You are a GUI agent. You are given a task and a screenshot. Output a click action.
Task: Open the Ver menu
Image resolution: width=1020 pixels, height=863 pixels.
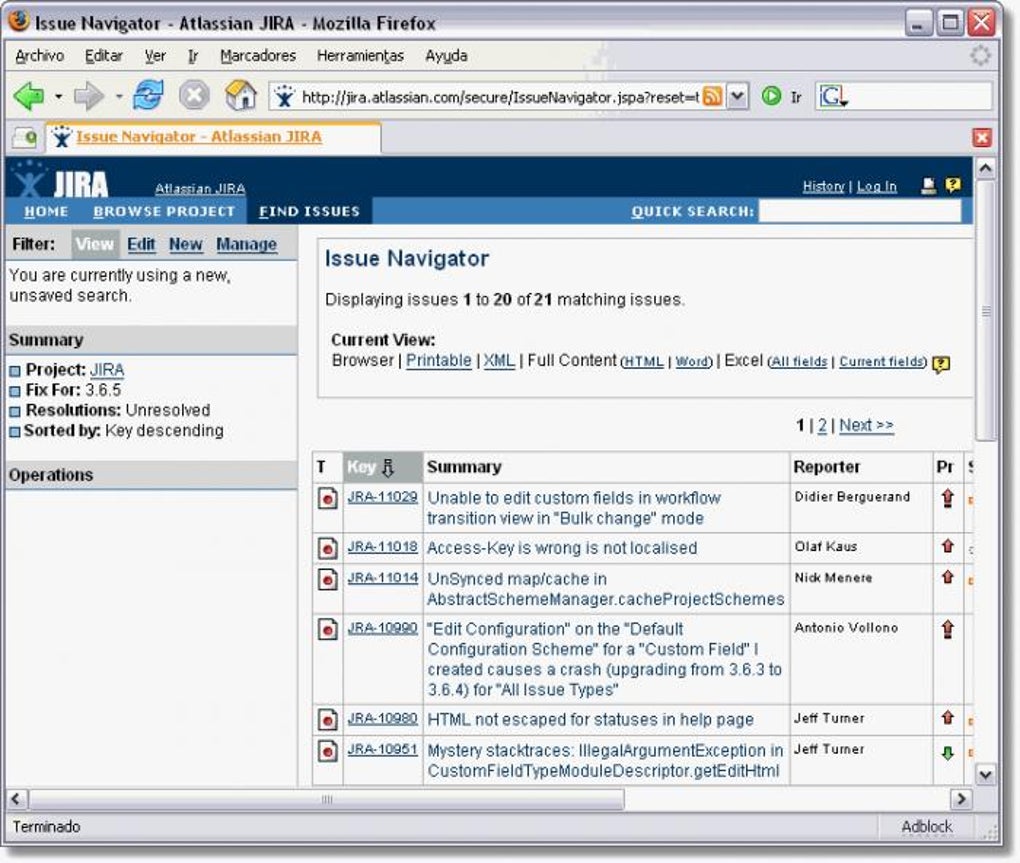155,56
